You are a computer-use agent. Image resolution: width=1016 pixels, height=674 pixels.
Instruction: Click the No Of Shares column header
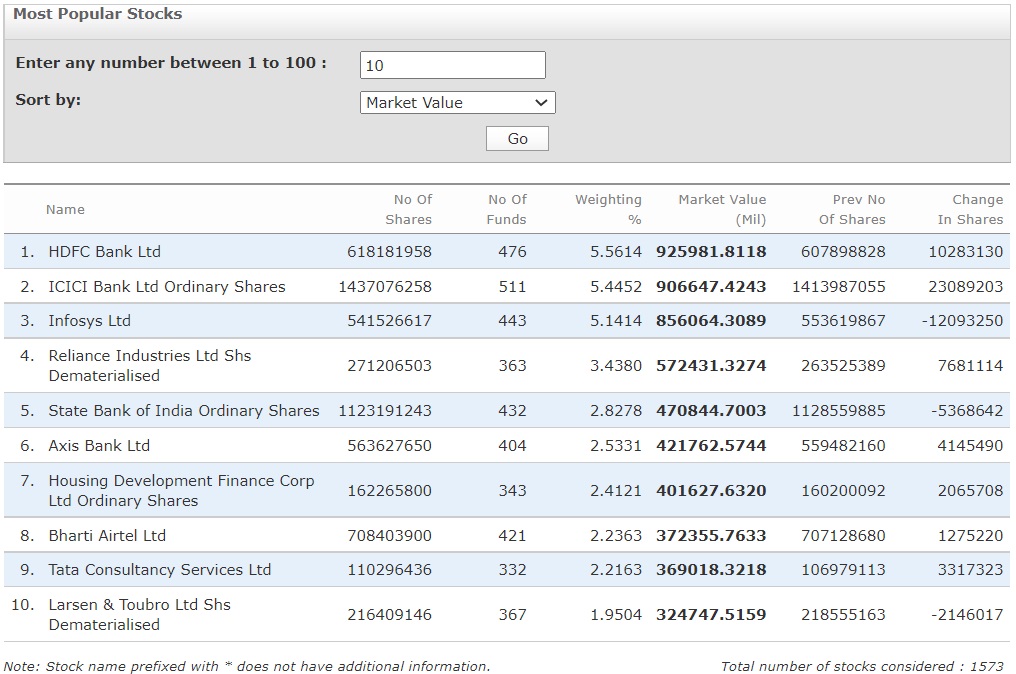[x=412, y=210]
